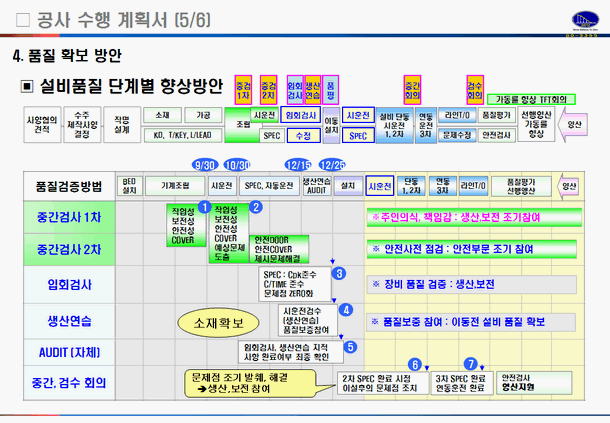Screen dimensions: 610x423
Task: Click the blue circle numbered 7
Action: [471, 364]
